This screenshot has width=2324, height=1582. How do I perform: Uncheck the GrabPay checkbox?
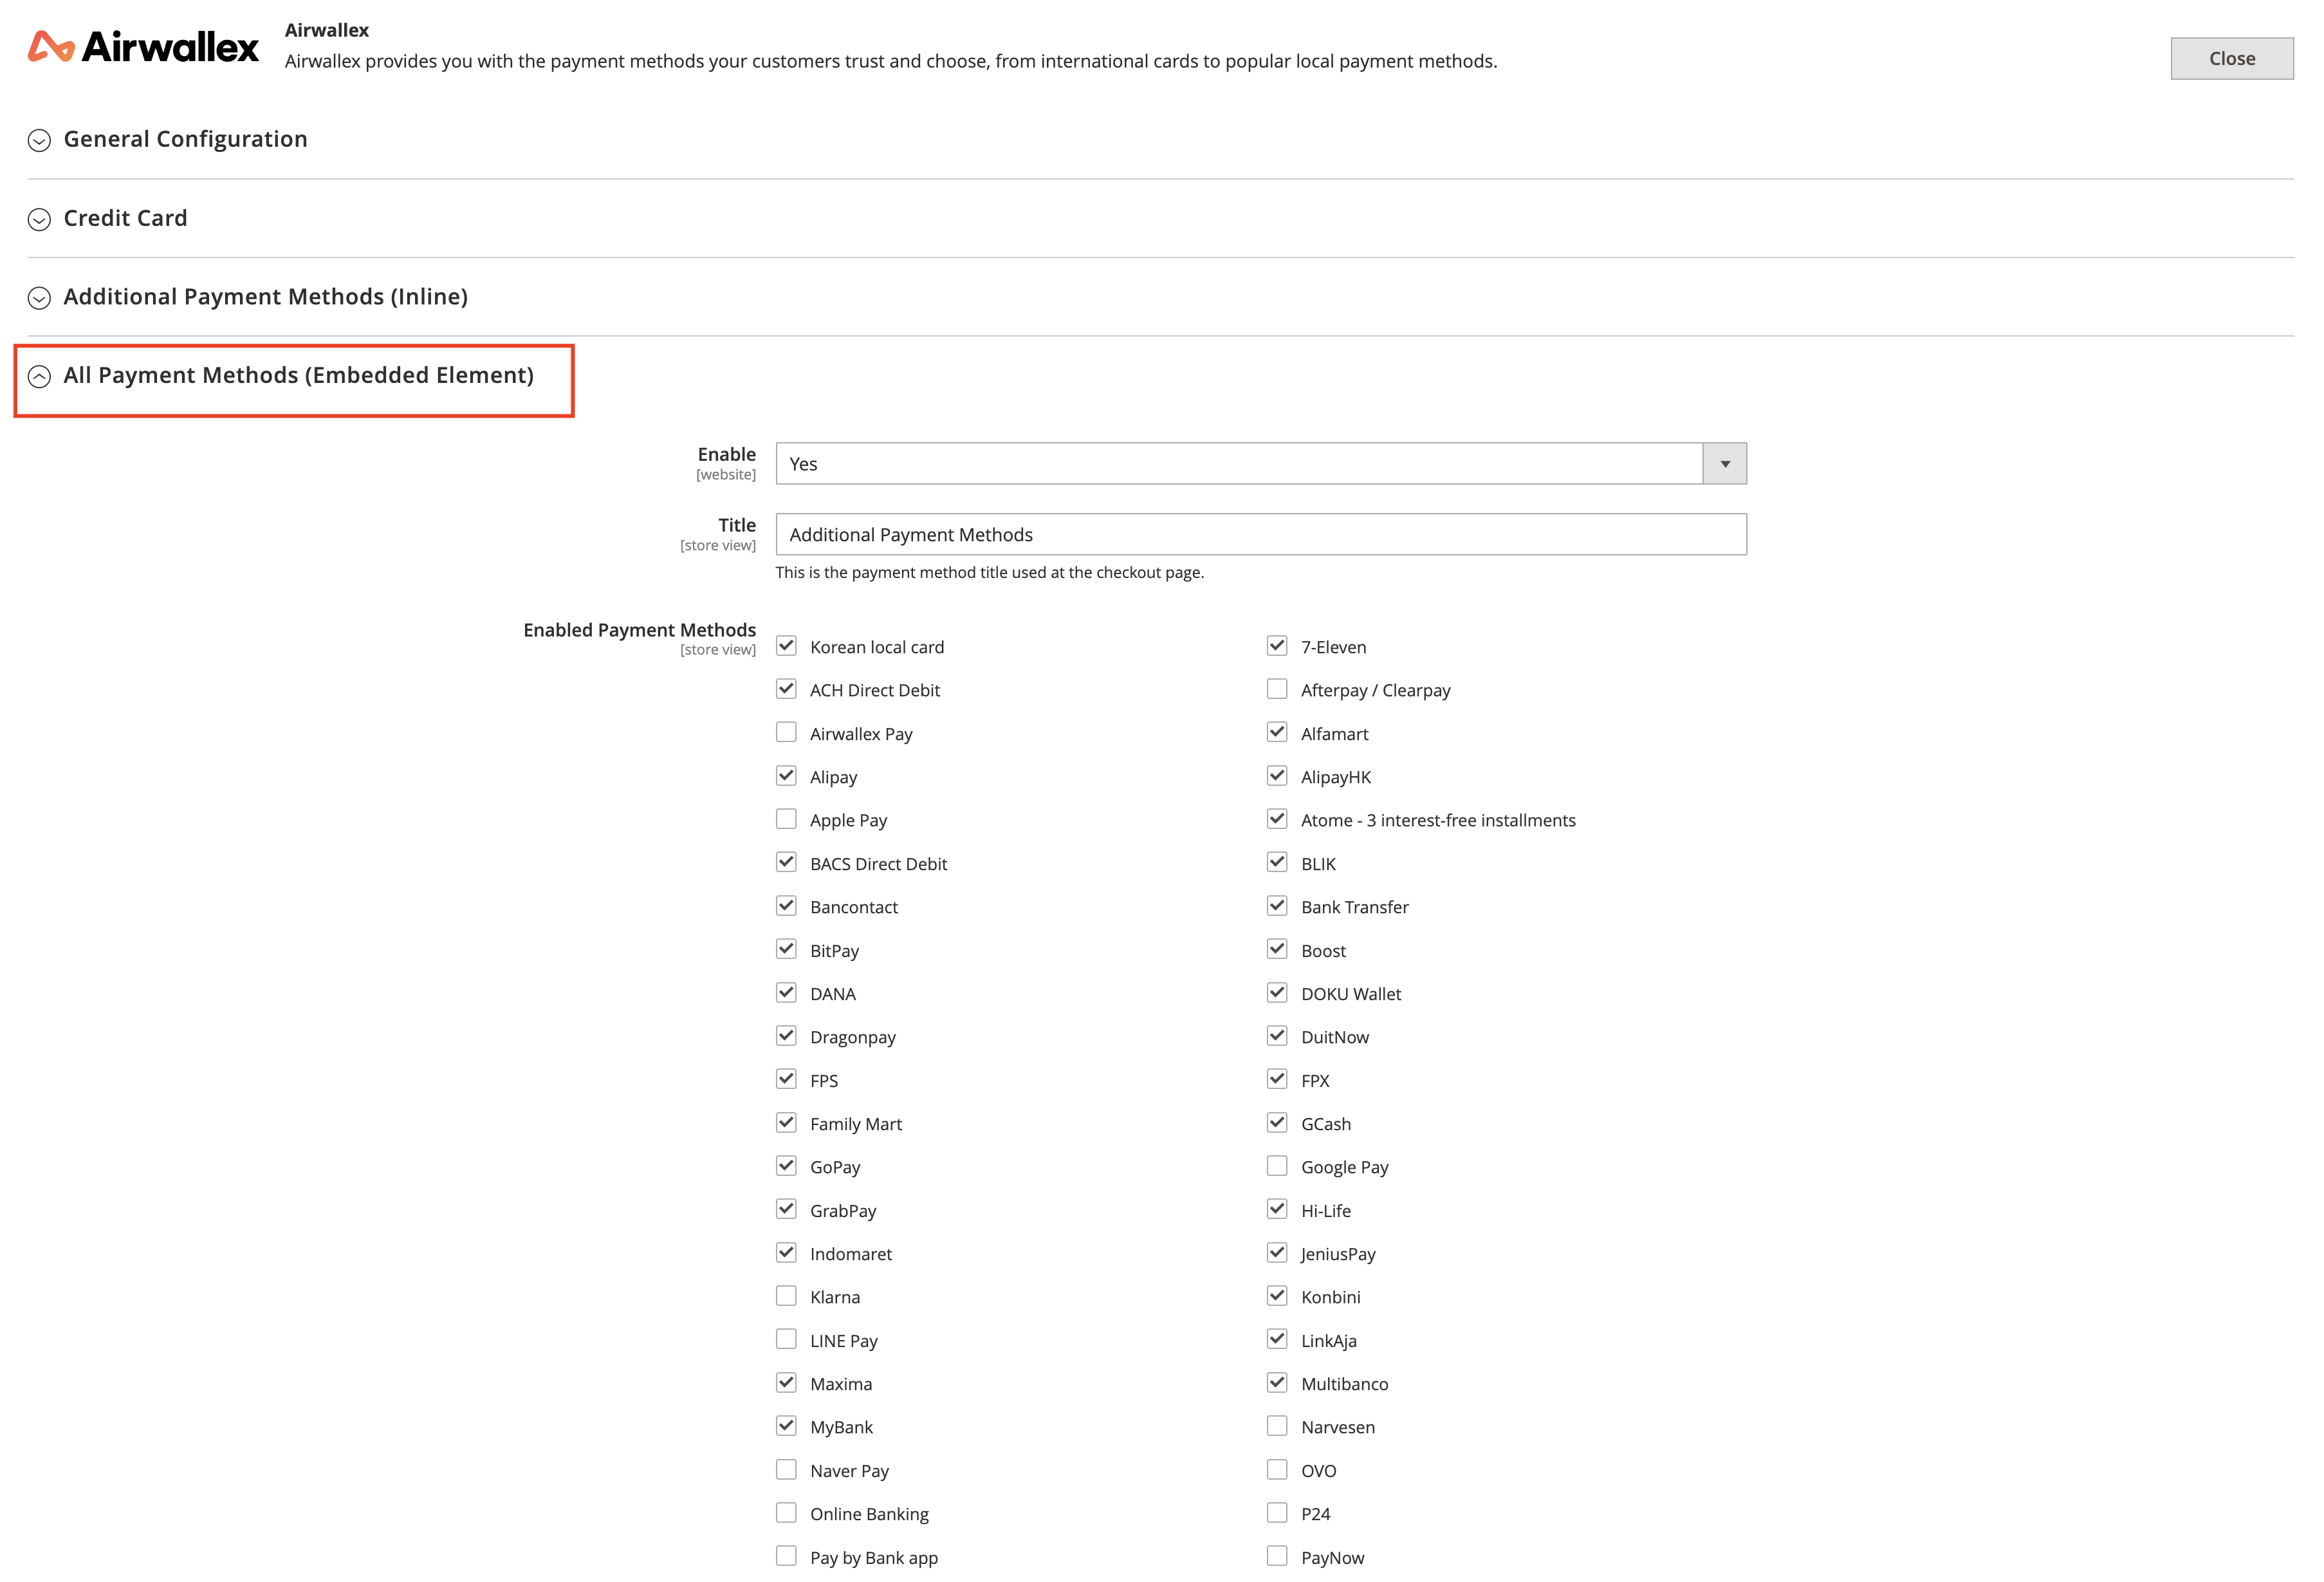pos(786,1209)
